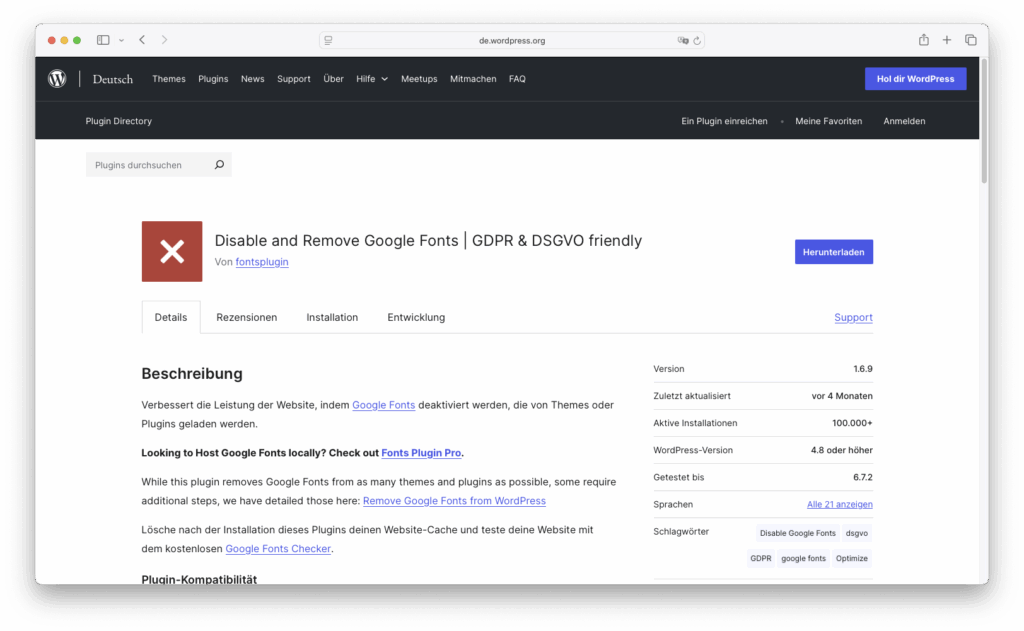Image resolution: width=1024 pixels, height=631 pixels.
Task: Show the tab overview icon
Action: click(970, 40)
